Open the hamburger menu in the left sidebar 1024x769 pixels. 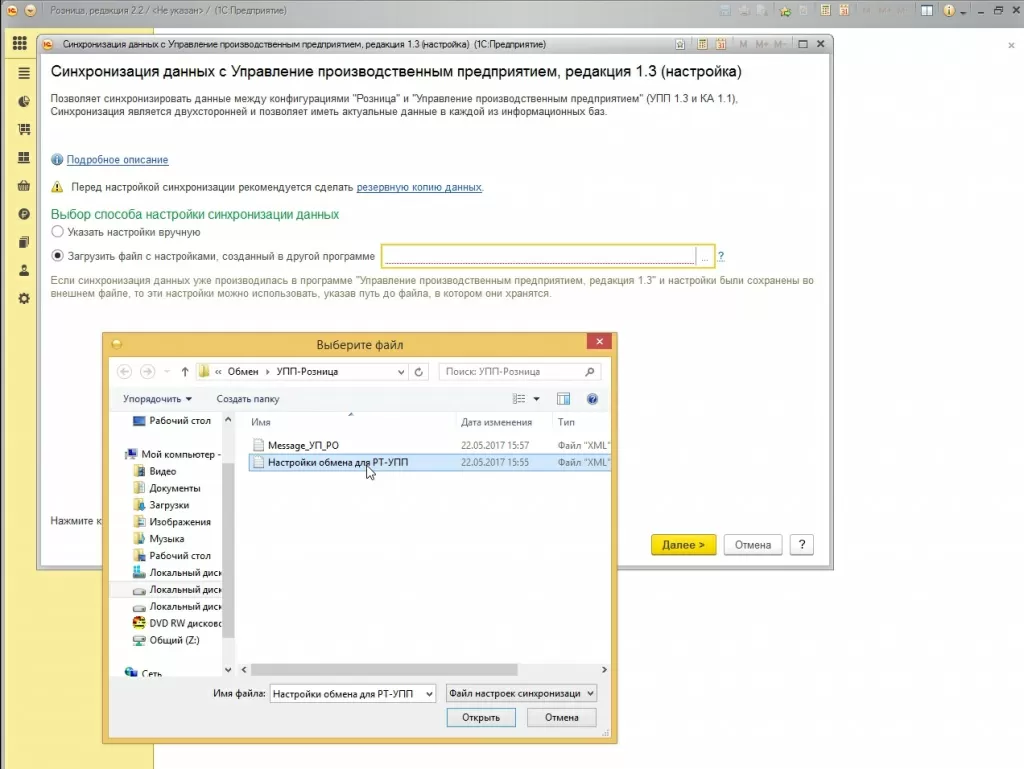pos(24,73)
